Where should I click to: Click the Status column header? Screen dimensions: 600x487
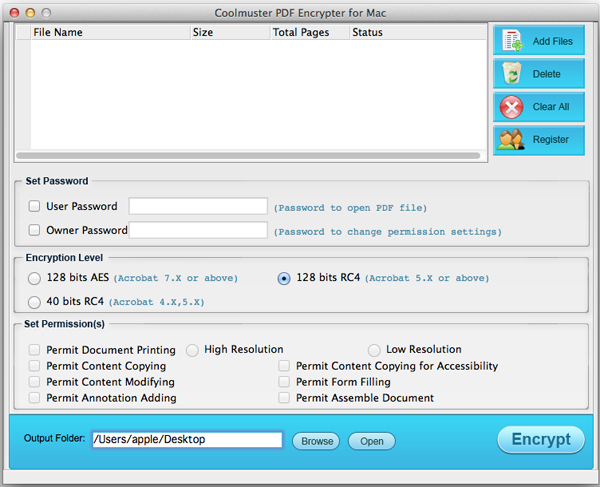pos(418,33)
